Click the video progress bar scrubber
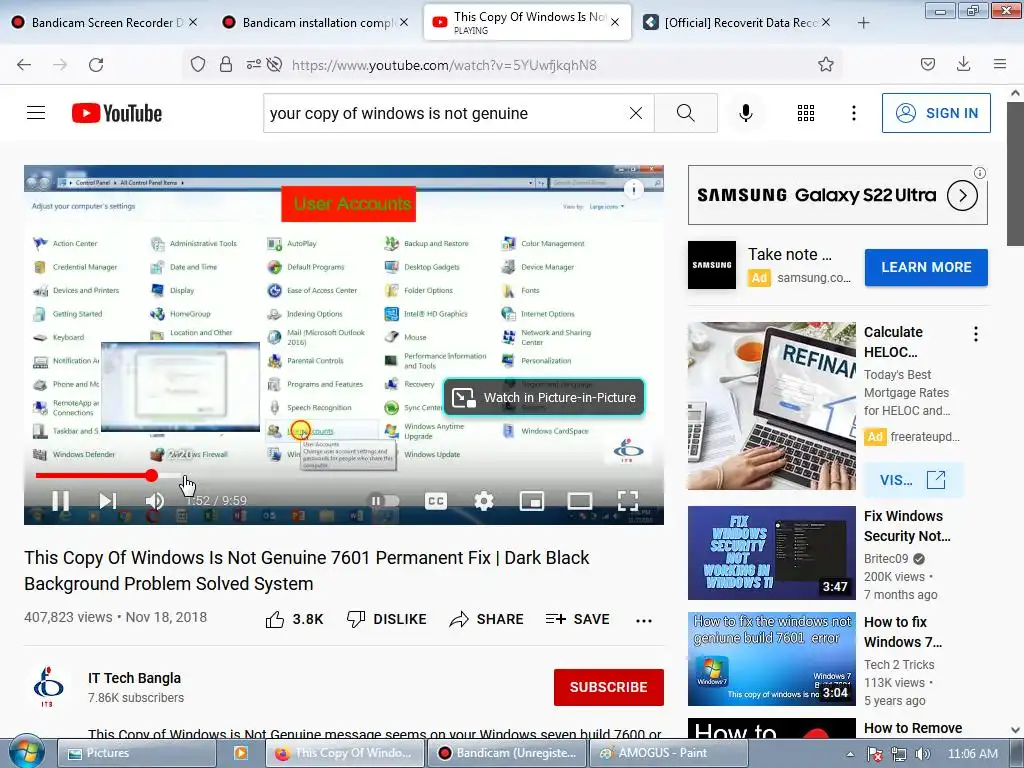This screenshot has height=768, width=1024. point(152,475)
